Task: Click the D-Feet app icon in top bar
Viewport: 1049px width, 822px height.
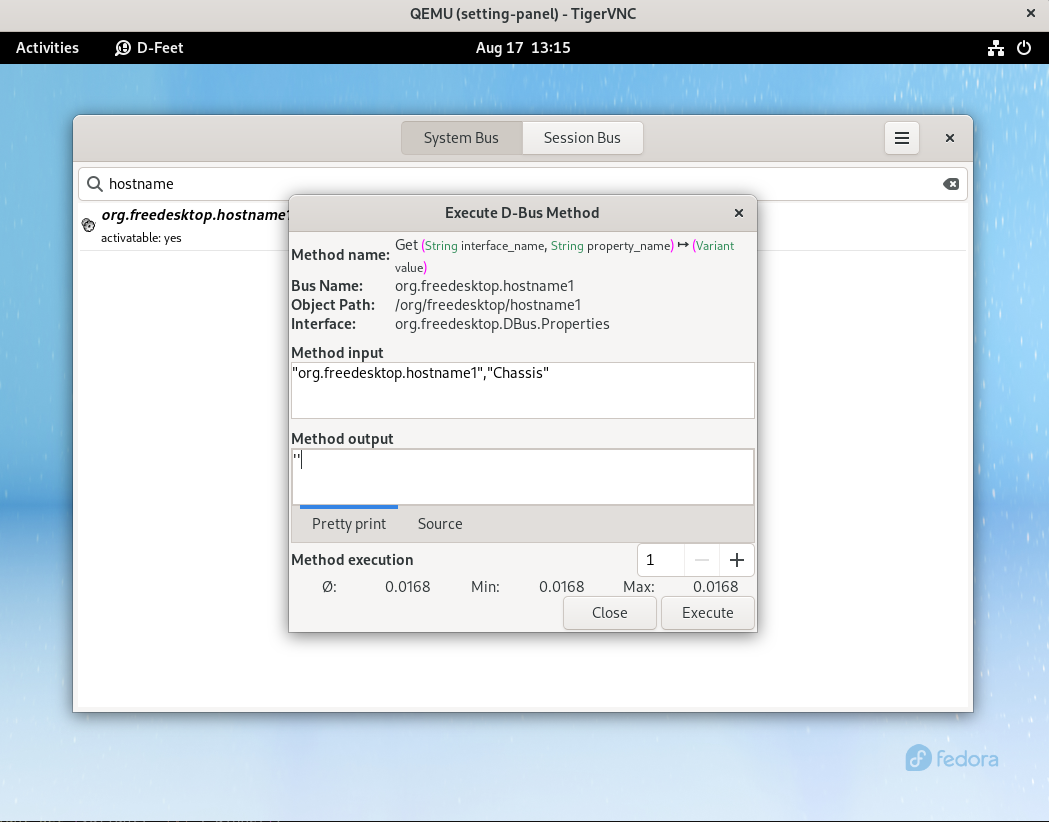Action: (x=122, y=48)
